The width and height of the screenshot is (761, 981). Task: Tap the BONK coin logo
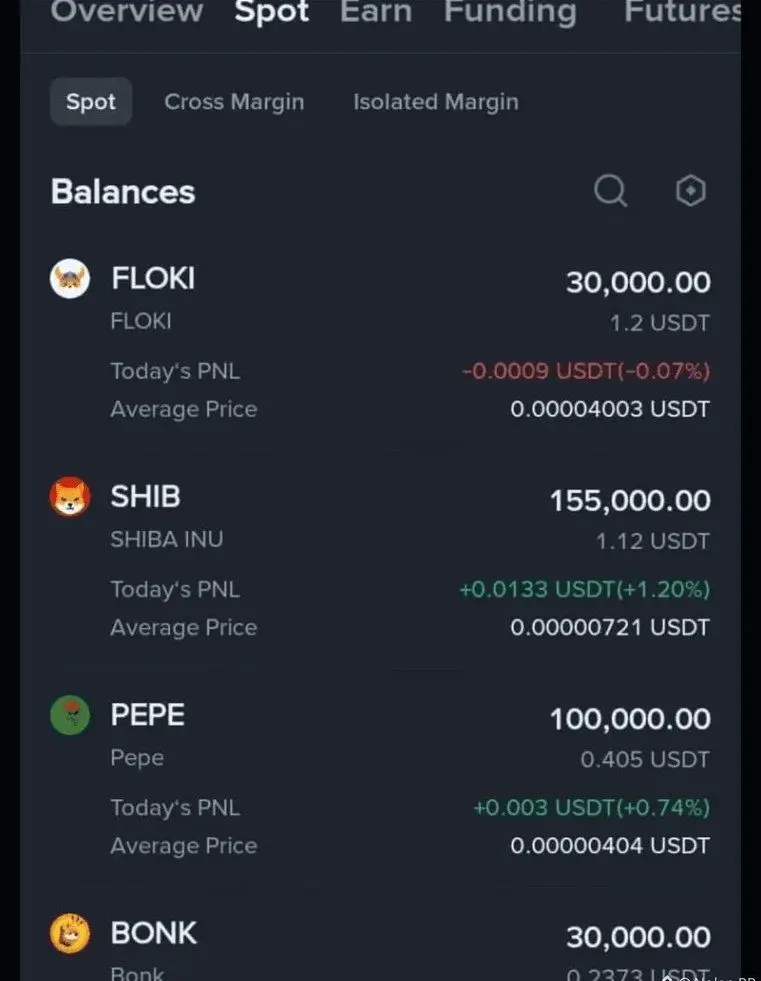click(x=70, y=933)
